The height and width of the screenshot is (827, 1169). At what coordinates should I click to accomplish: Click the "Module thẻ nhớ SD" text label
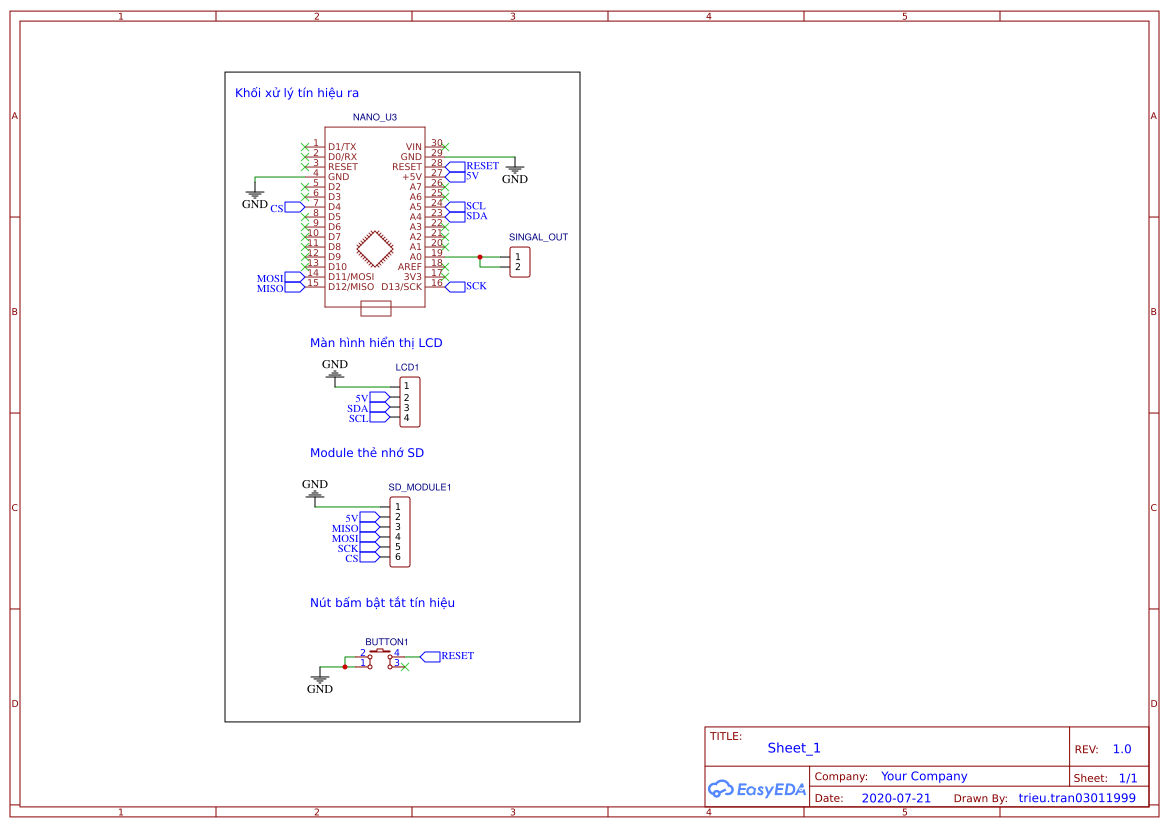click(367, 453)
